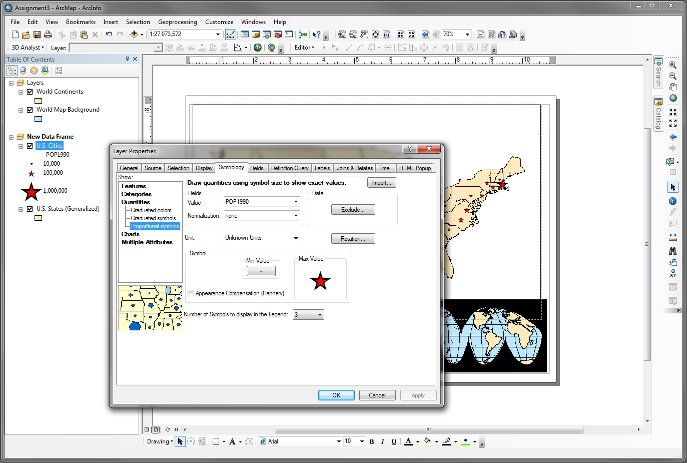Open the Editor dropdown menu
The width and height of the screenshot is (687, 463).
pos(304,47)
